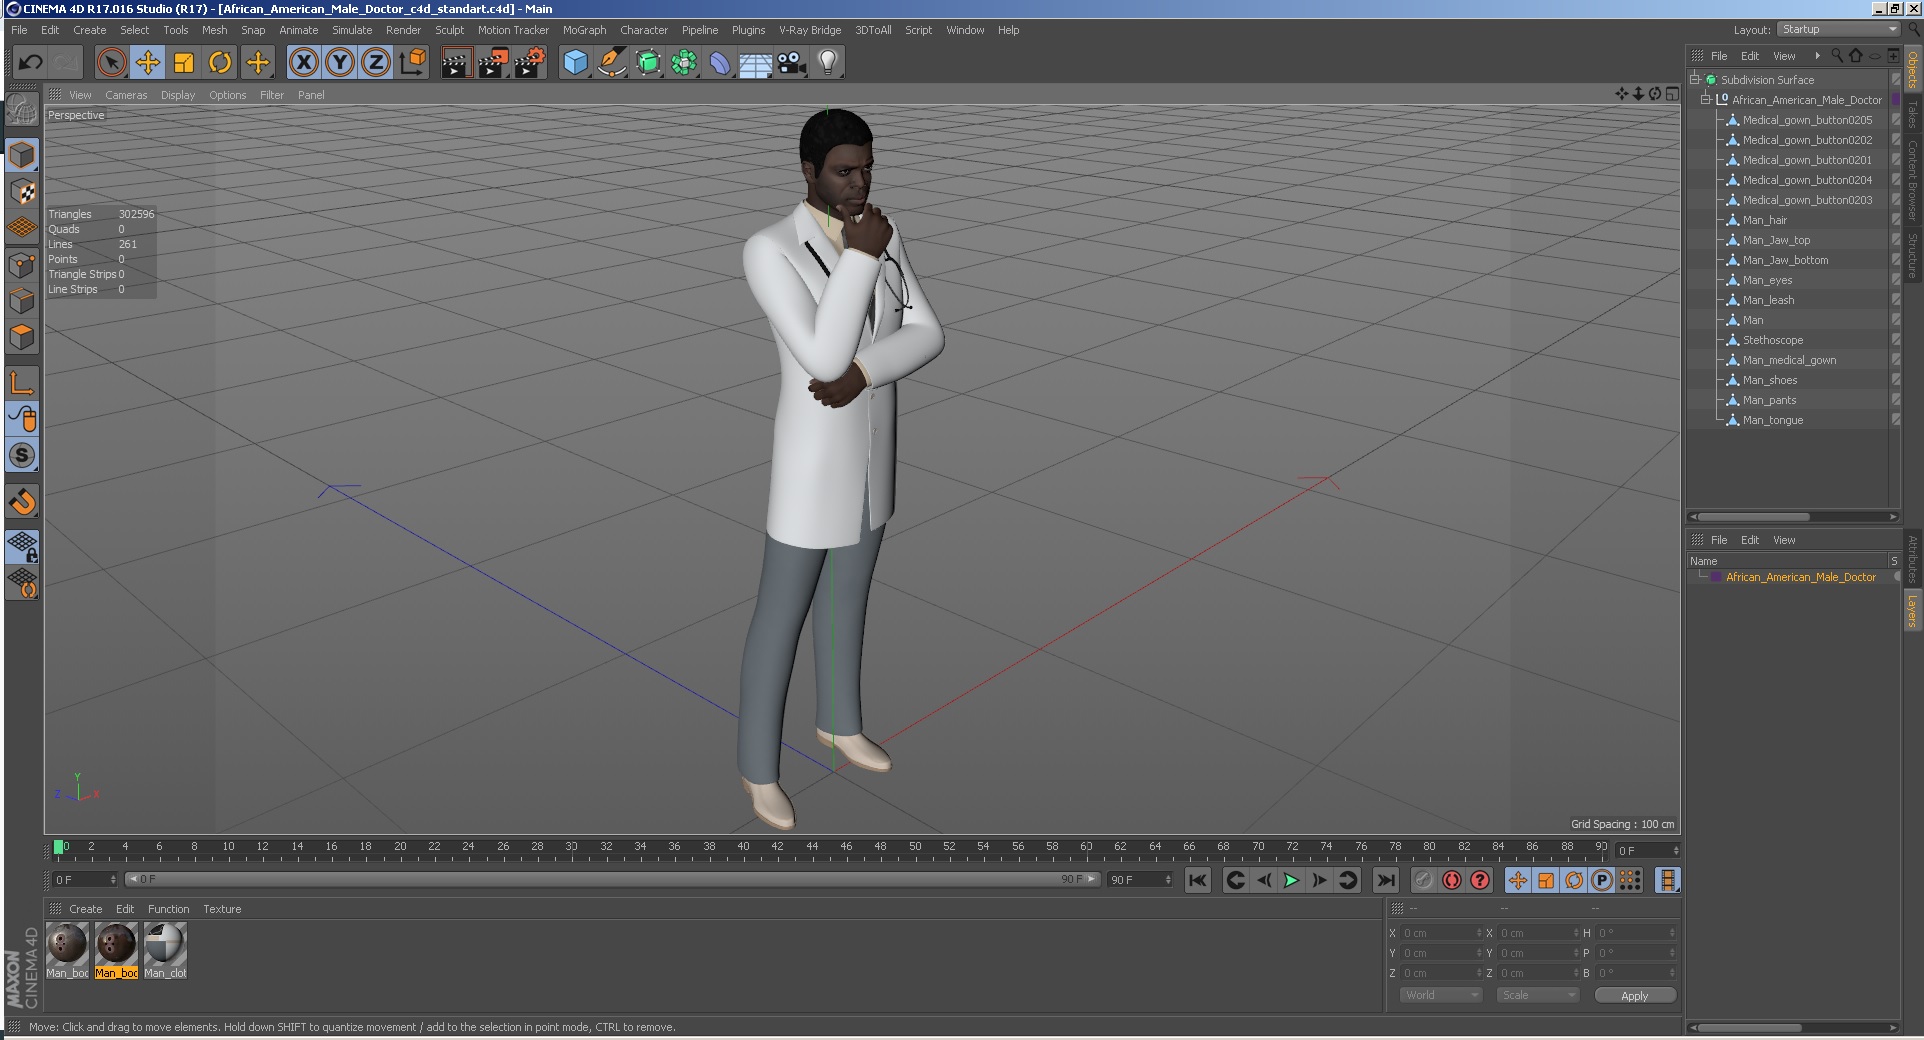Click the Floor environment icon
Screen dimensions: 1924x1040
[x=756, y=63]
